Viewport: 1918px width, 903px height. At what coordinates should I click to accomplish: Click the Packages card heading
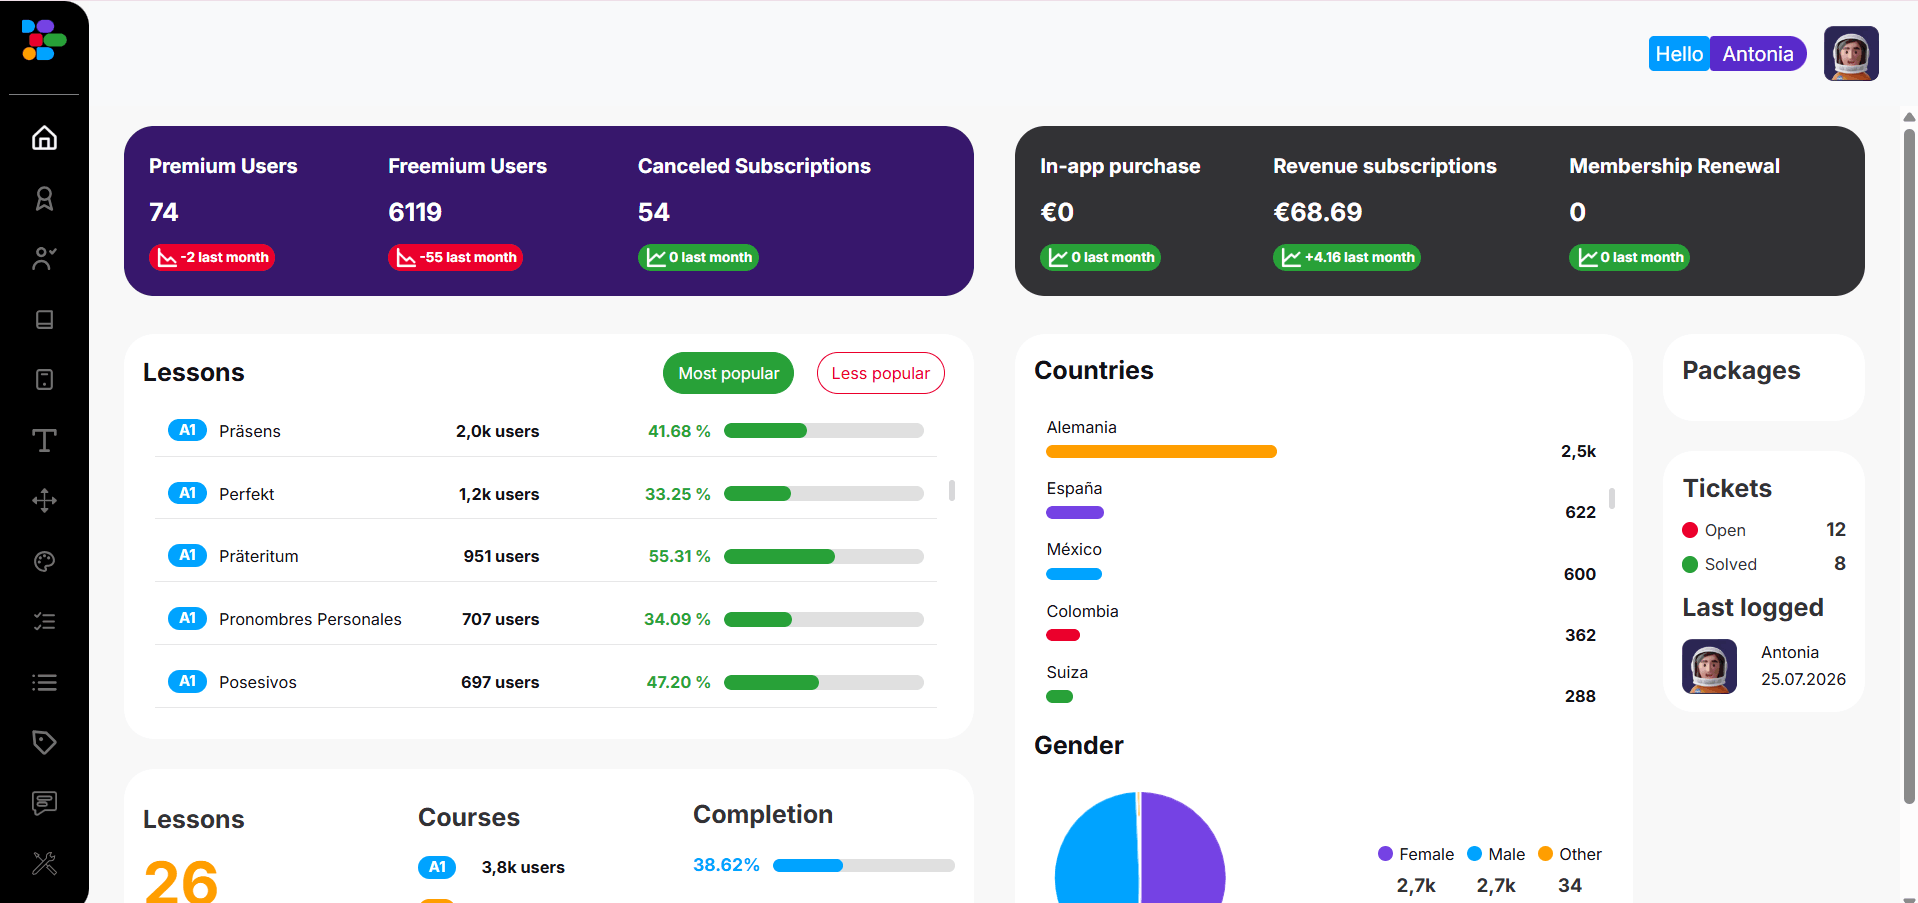[1741, 371]
